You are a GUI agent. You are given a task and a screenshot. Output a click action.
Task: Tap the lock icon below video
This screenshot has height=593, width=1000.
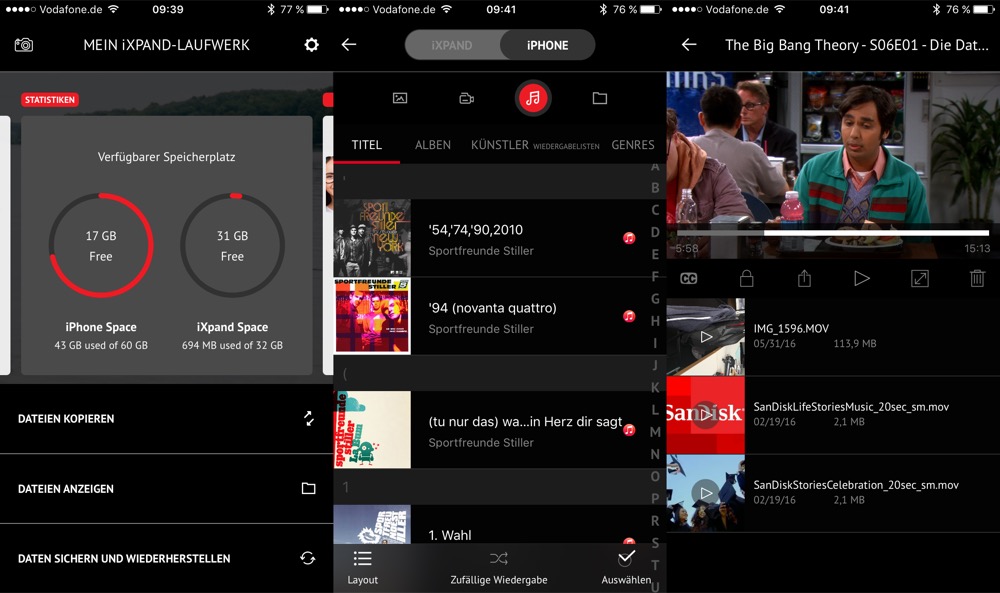pyautogui.click(x=747, y=279)
